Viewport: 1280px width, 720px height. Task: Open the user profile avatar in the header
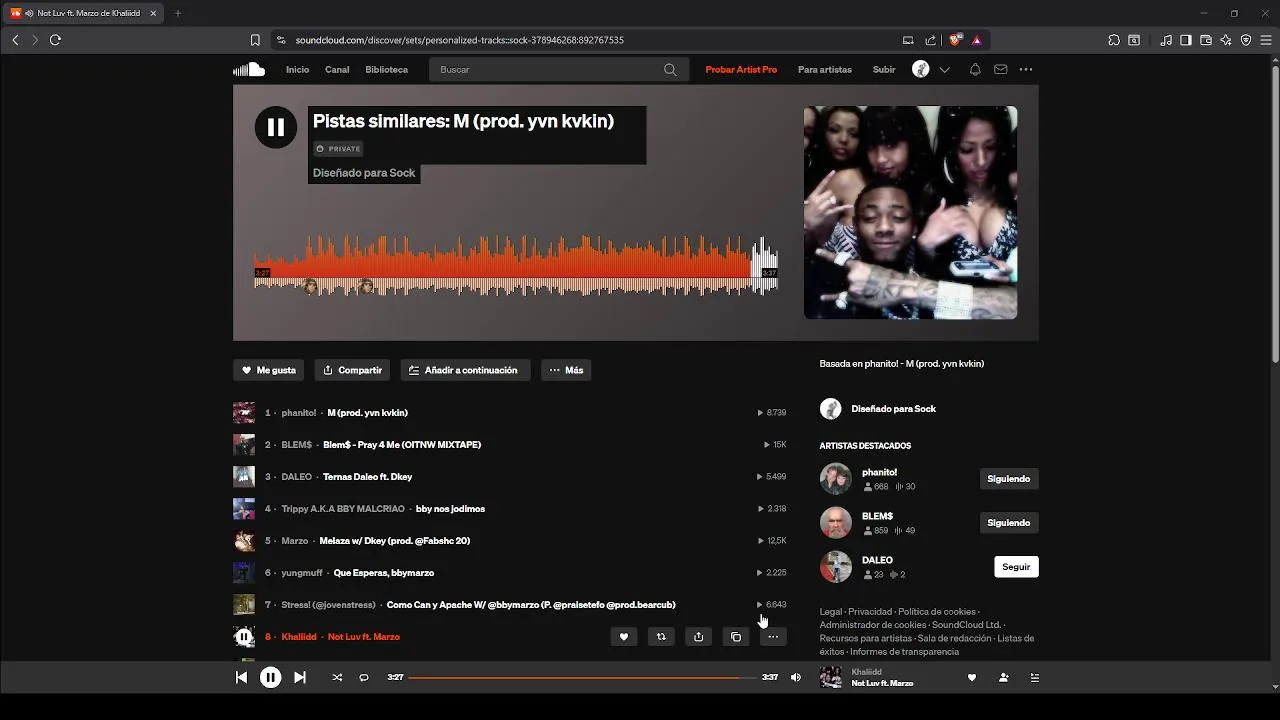(x=921, y=69)
